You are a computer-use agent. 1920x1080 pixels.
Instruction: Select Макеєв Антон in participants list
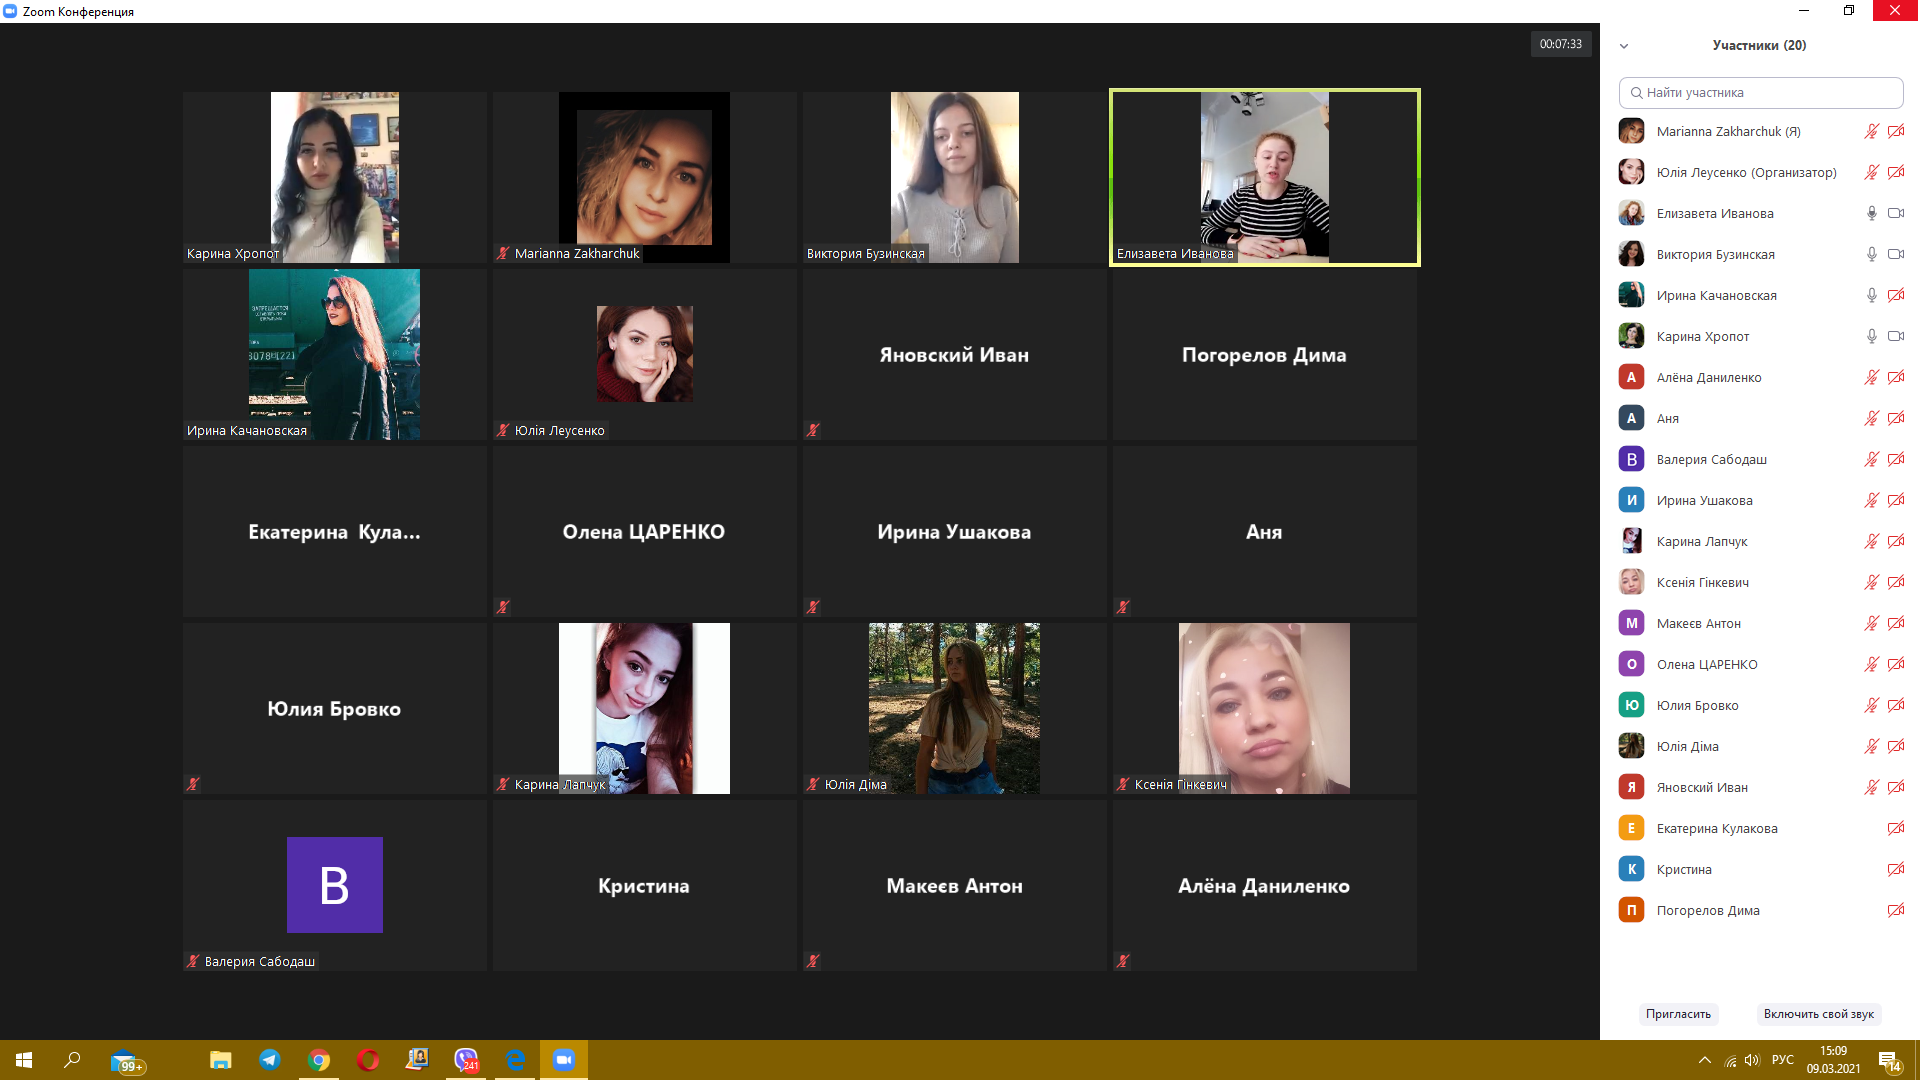(1698, 623)
